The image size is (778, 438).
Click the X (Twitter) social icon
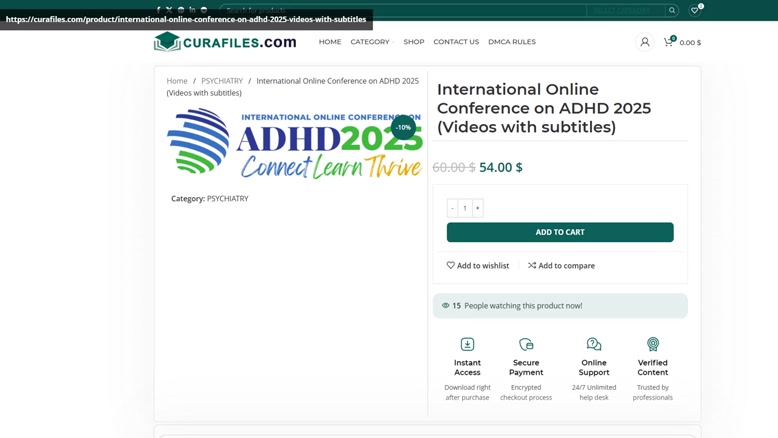(169, 9)
